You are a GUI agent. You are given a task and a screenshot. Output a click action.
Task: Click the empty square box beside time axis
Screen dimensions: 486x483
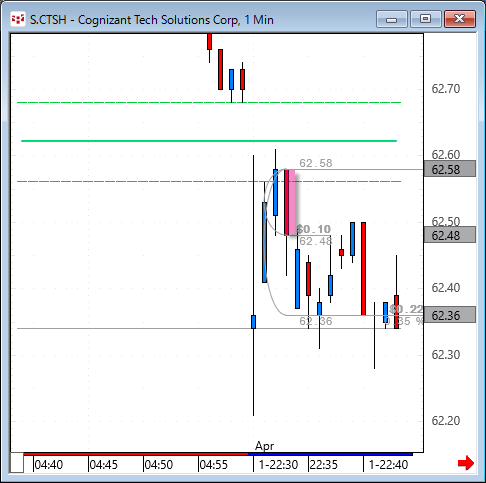(x=16, y=463)
